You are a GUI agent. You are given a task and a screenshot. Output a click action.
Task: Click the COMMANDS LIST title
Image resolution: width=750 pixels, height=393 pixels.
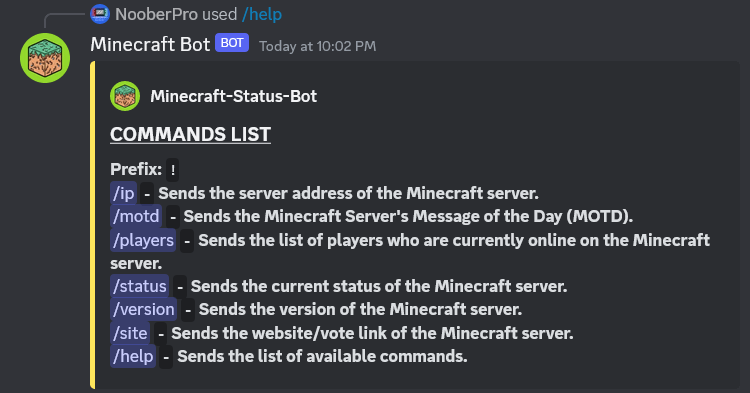pyautogui.click(x=190, y=134)
